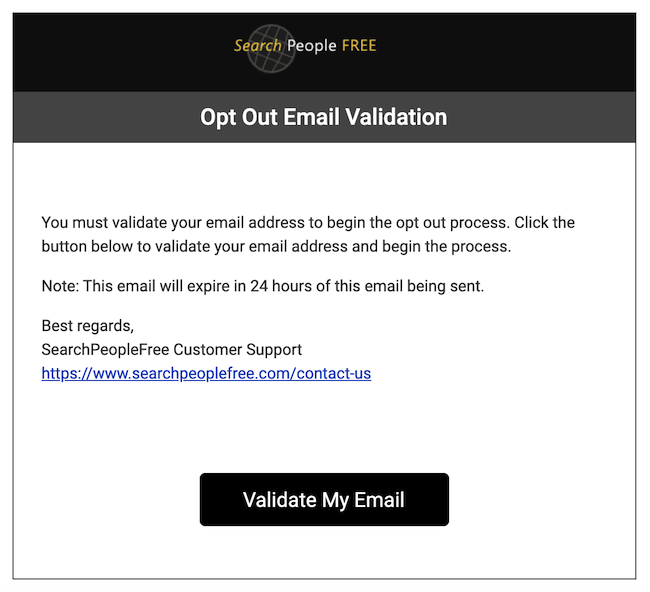Click 'Opt Out' in the gray title bar
The width and height of the screenshot is (650, 592).
click(239, 117)
